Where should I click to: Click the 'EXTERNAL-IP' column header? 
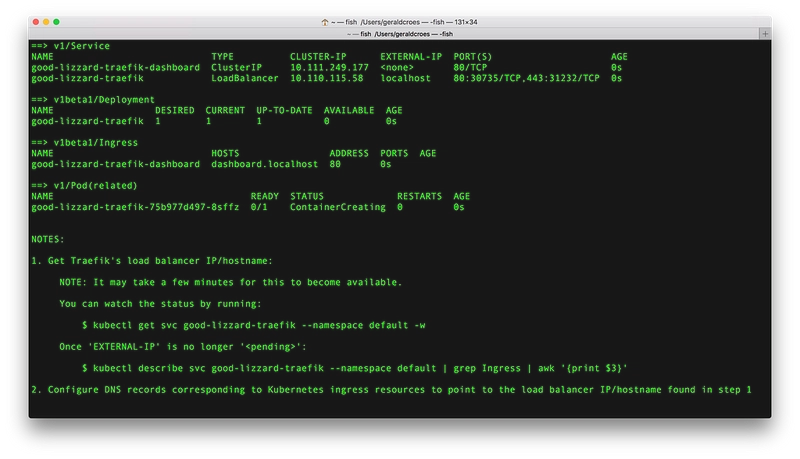click(411, 57)
